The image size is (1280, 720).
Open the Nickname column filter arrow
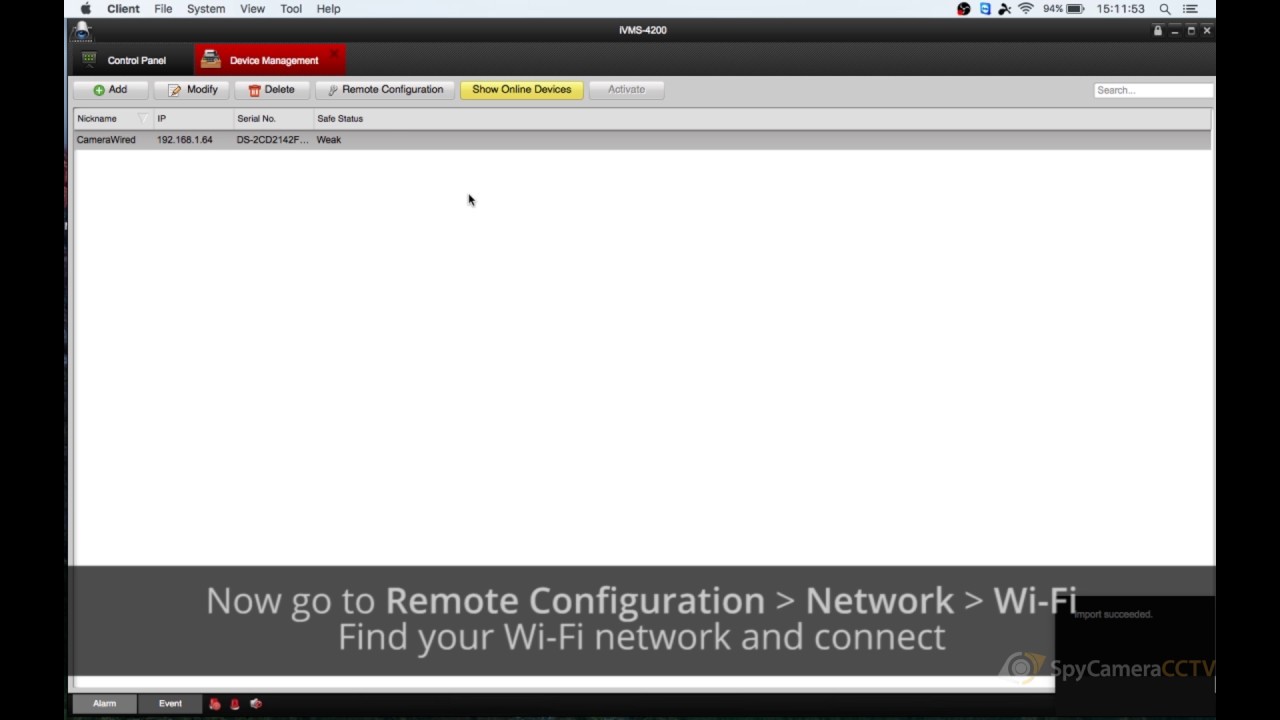[x=142, y=119]
